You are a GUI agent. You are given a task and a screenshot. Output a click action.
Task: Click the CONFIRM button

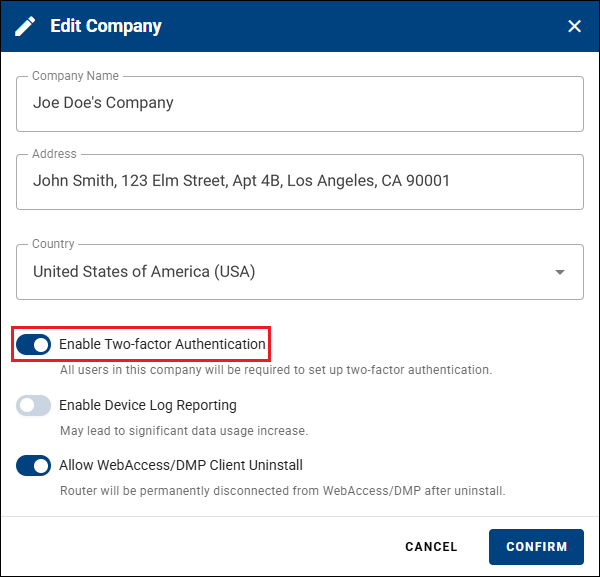tap(536, 547)
